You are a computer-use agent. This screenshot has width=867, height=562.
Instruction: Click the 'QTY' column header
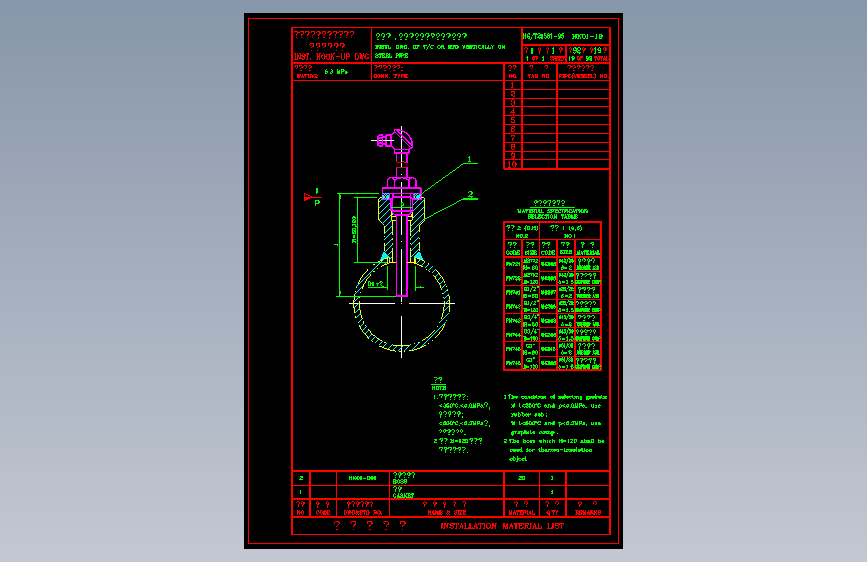click(x=552, y=512)
